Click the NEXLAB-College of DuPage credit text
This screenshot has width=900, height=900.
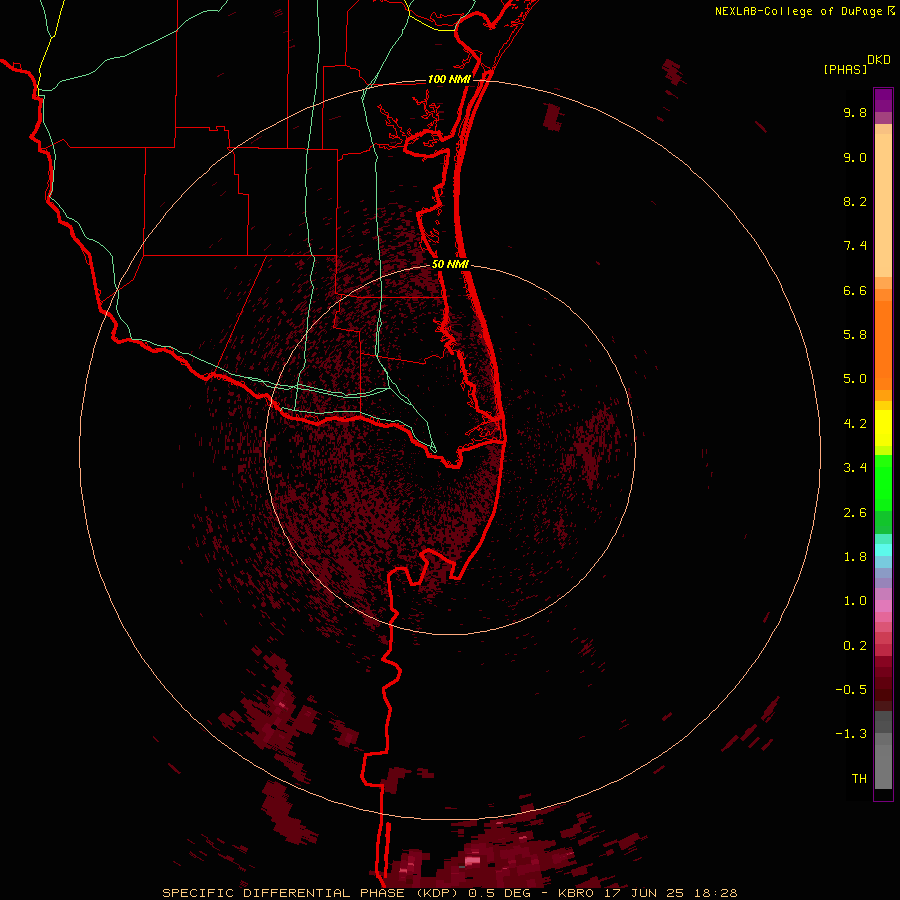coord(798,11)
